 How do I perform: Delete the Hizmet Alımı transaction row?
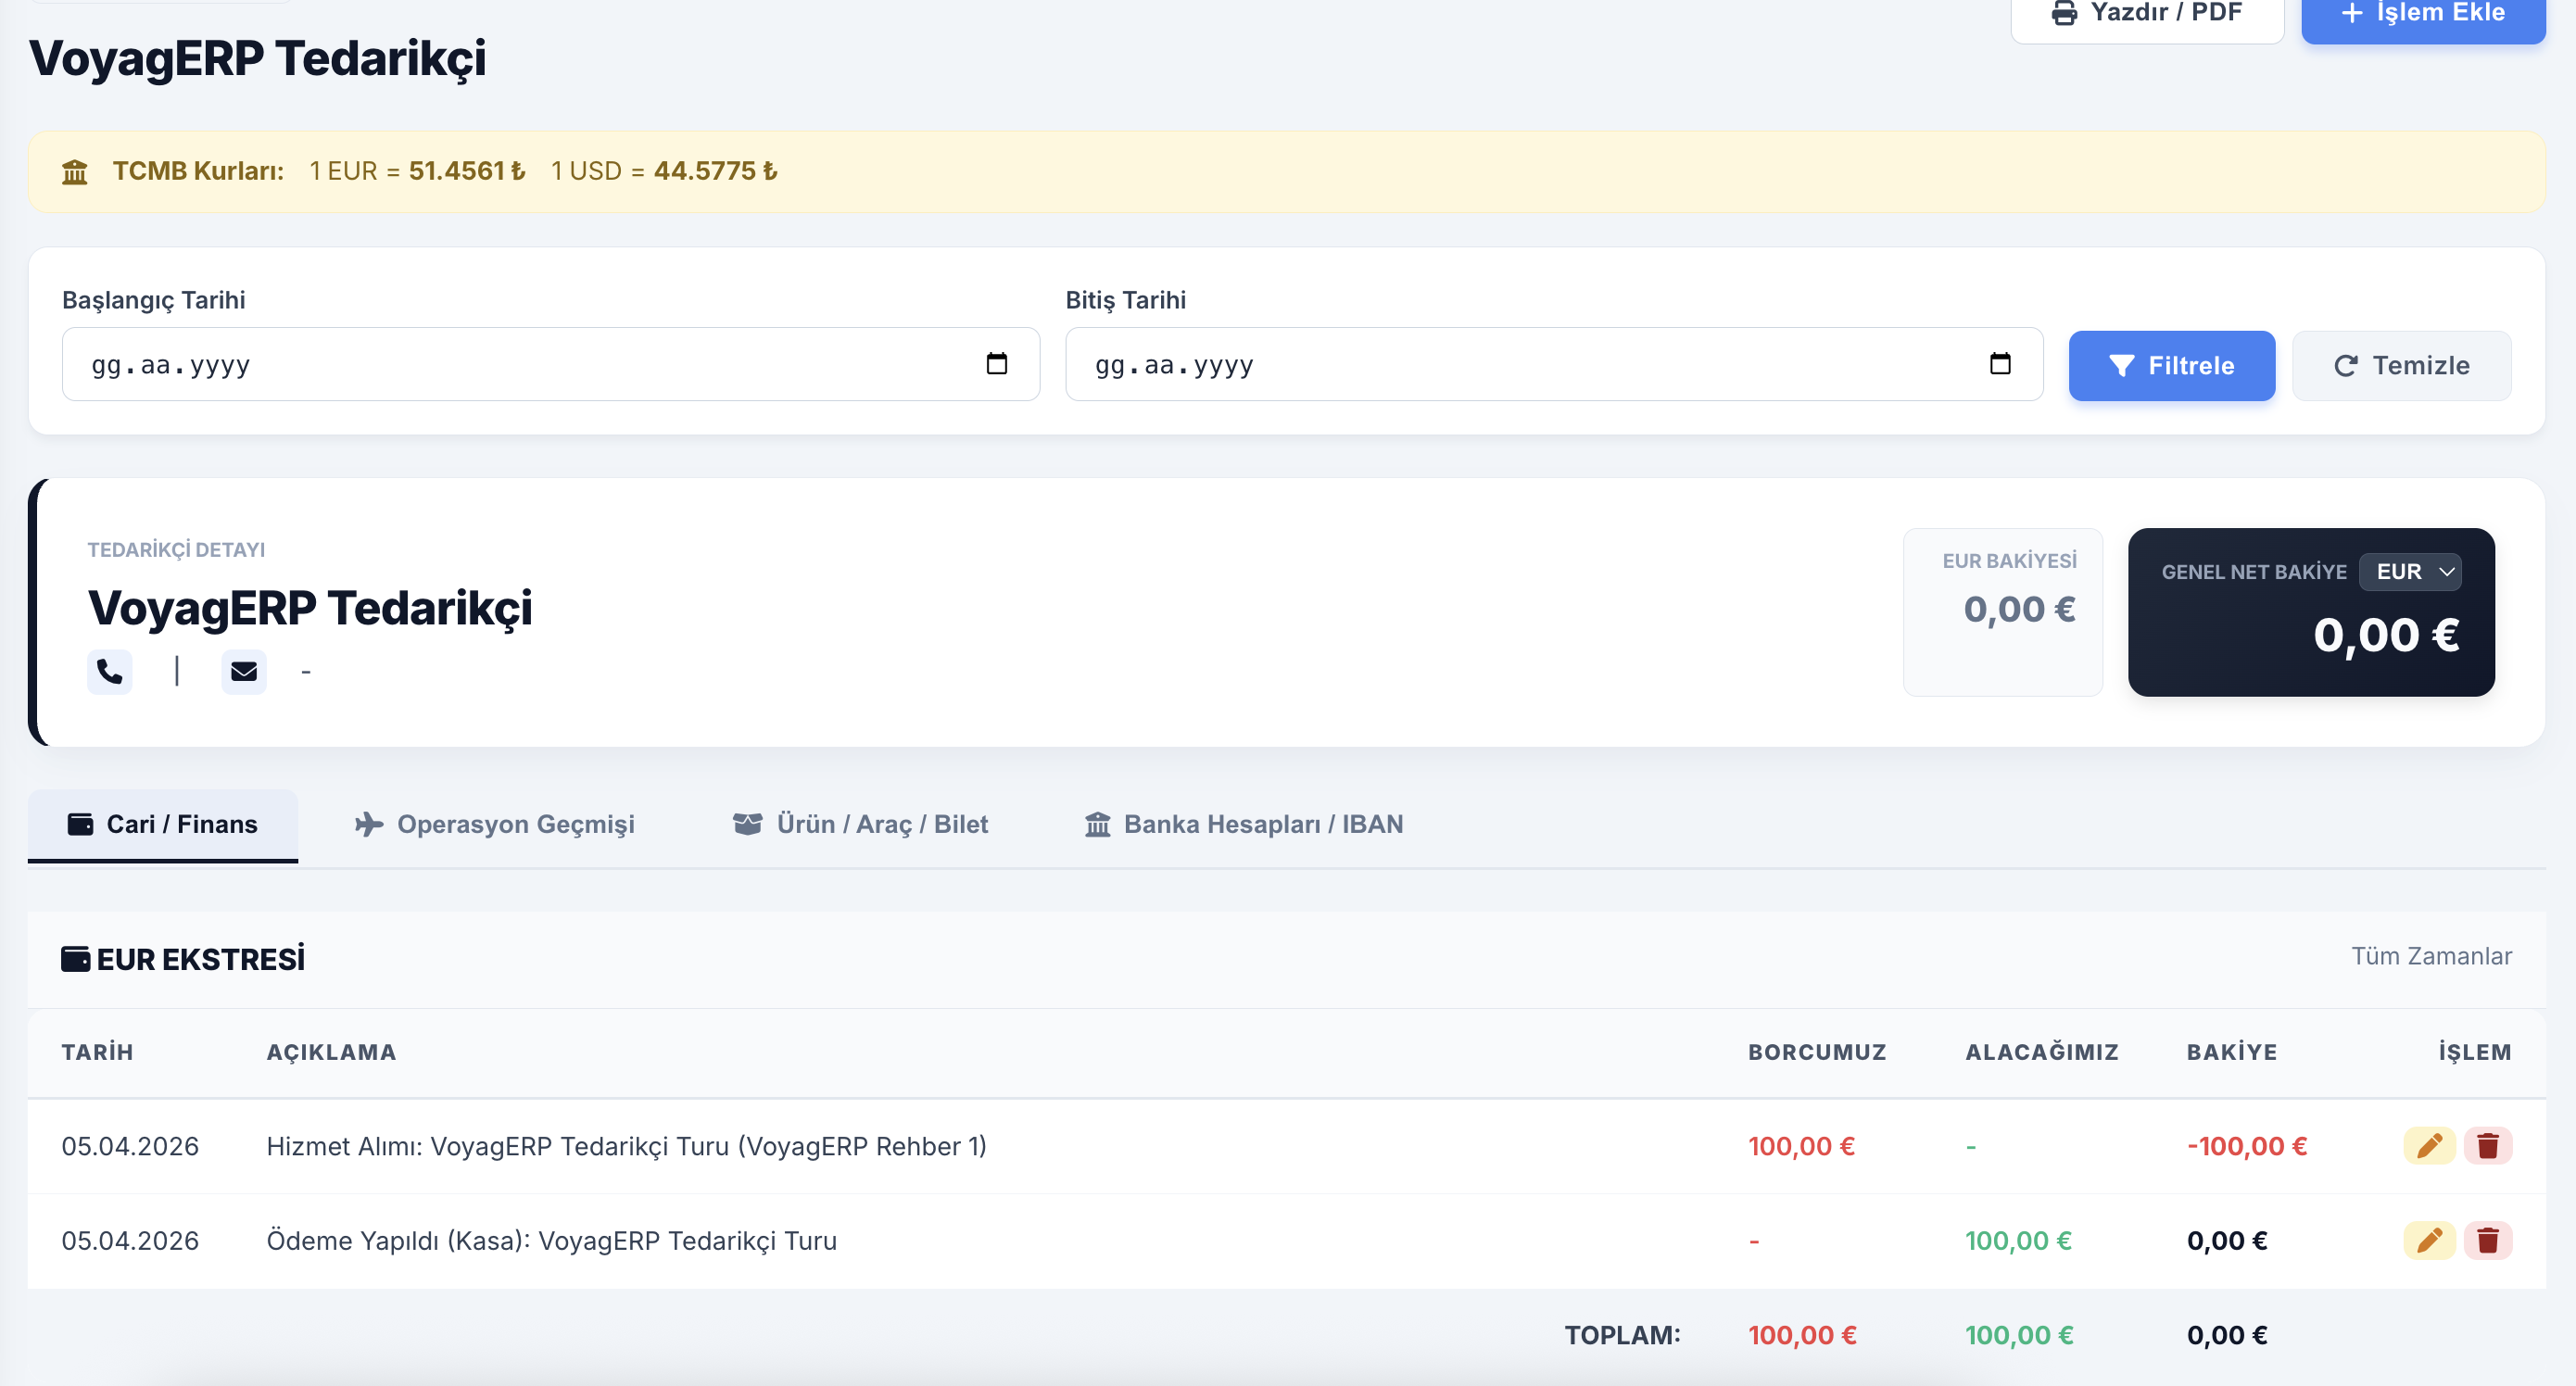(x=2487, y=1145)
